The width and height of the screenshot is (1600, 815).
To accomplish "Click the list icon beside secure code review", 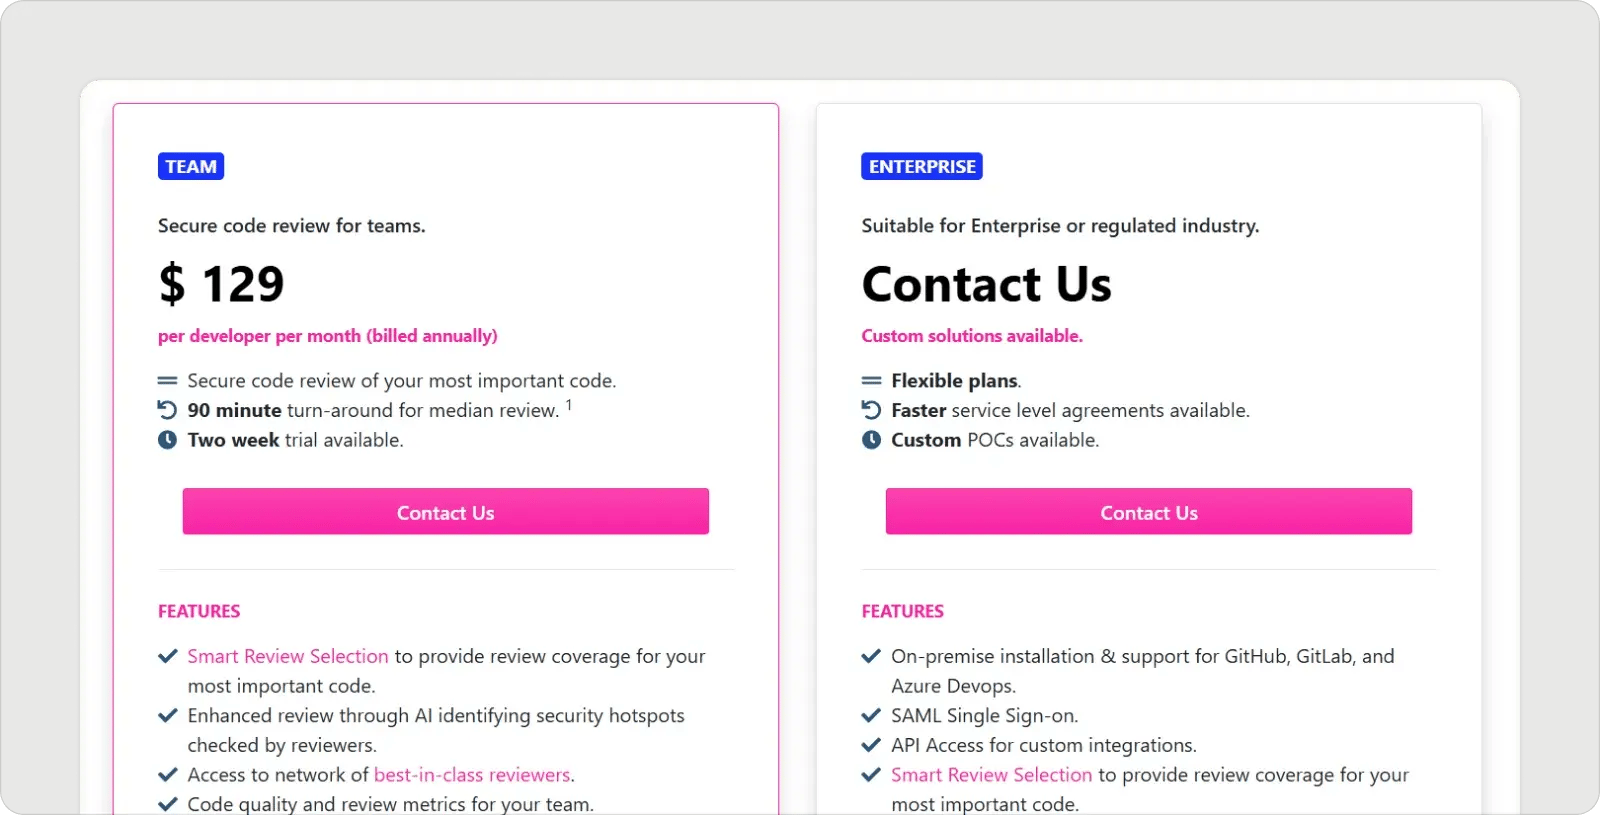I will click(x=166, y=379).
